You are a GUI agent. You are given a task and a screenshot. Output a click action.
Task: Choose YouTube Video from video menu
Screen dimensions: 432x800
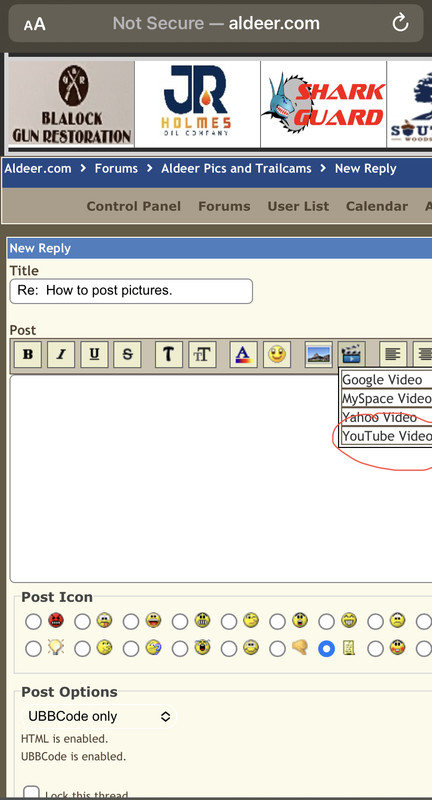tap(386, 436)
